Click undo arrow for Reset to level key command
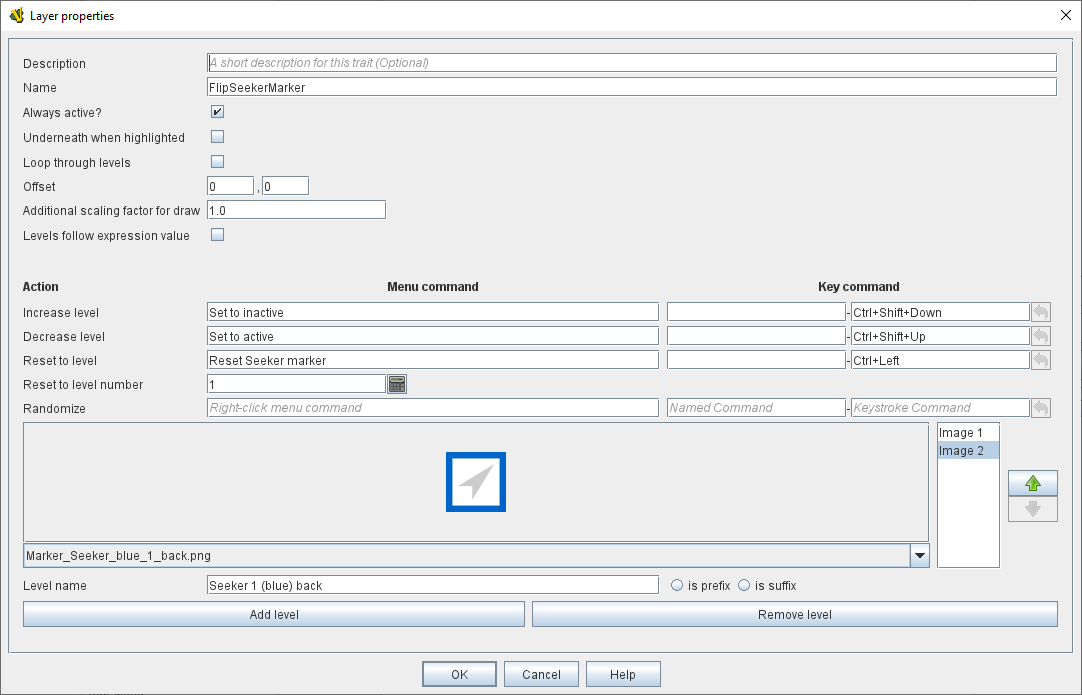Screen dimensions: 1082x695 click(x=1041, y=360)
